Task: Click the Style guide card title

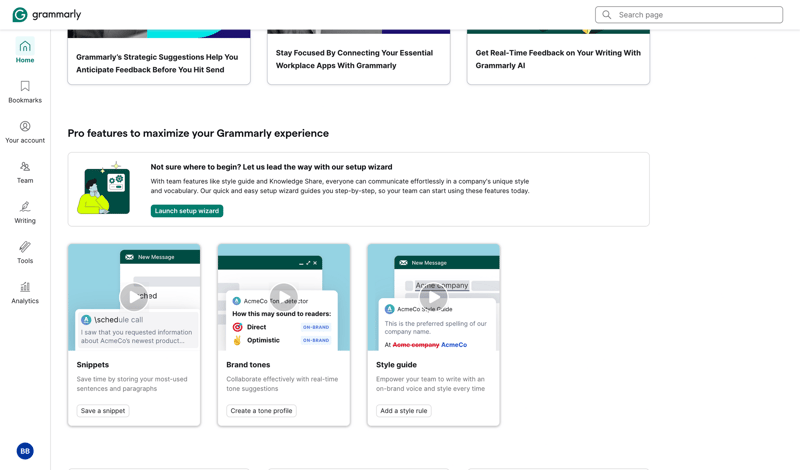Action: click(x=396, y=365)
